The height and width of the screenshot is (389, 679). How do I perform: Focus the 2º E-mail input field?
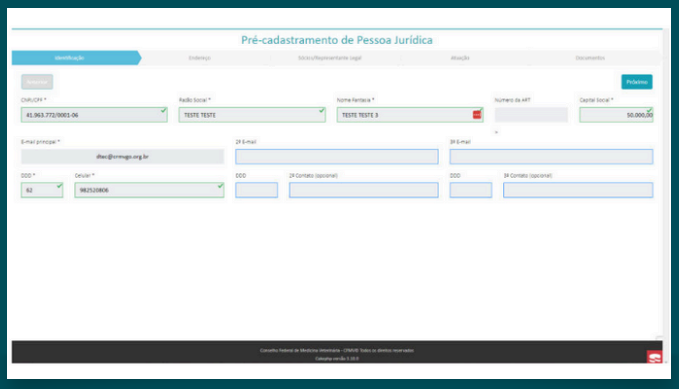(337, 156)
